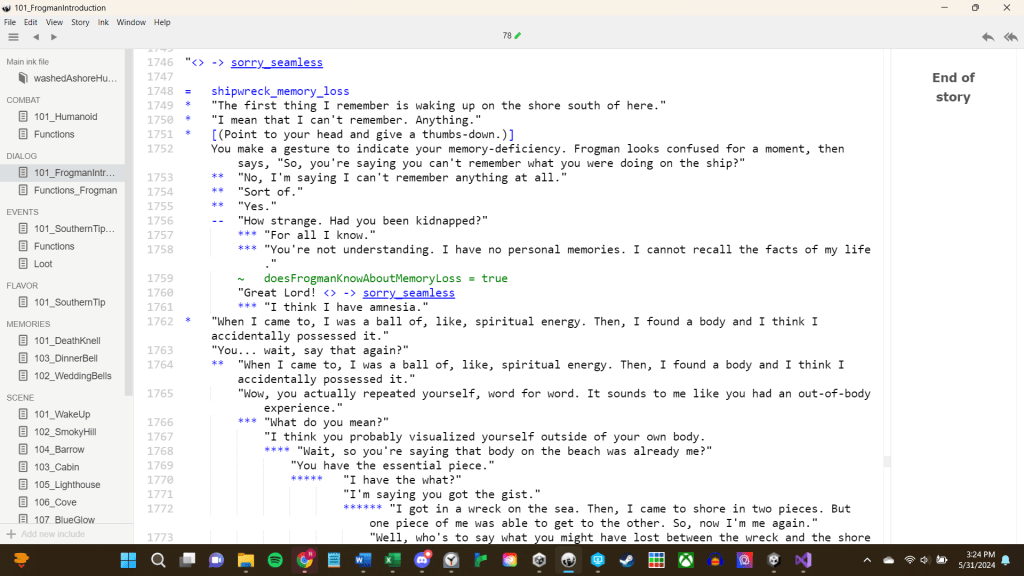This screenshot has height=576, width=1024.
Task: Restart story with double rewind icon
Action: click(x=1010, y=37)
